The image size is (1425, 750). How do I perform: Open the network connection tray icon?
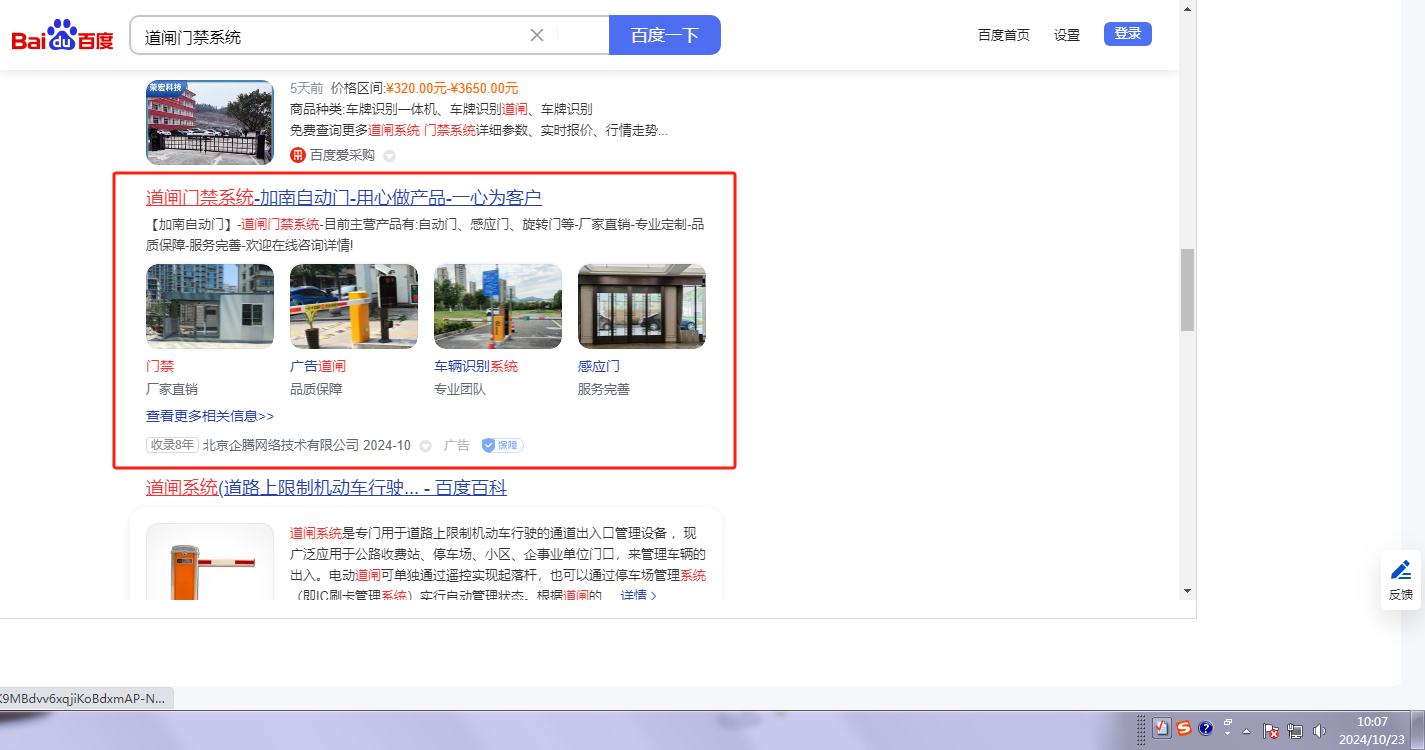pos(1295,731)
